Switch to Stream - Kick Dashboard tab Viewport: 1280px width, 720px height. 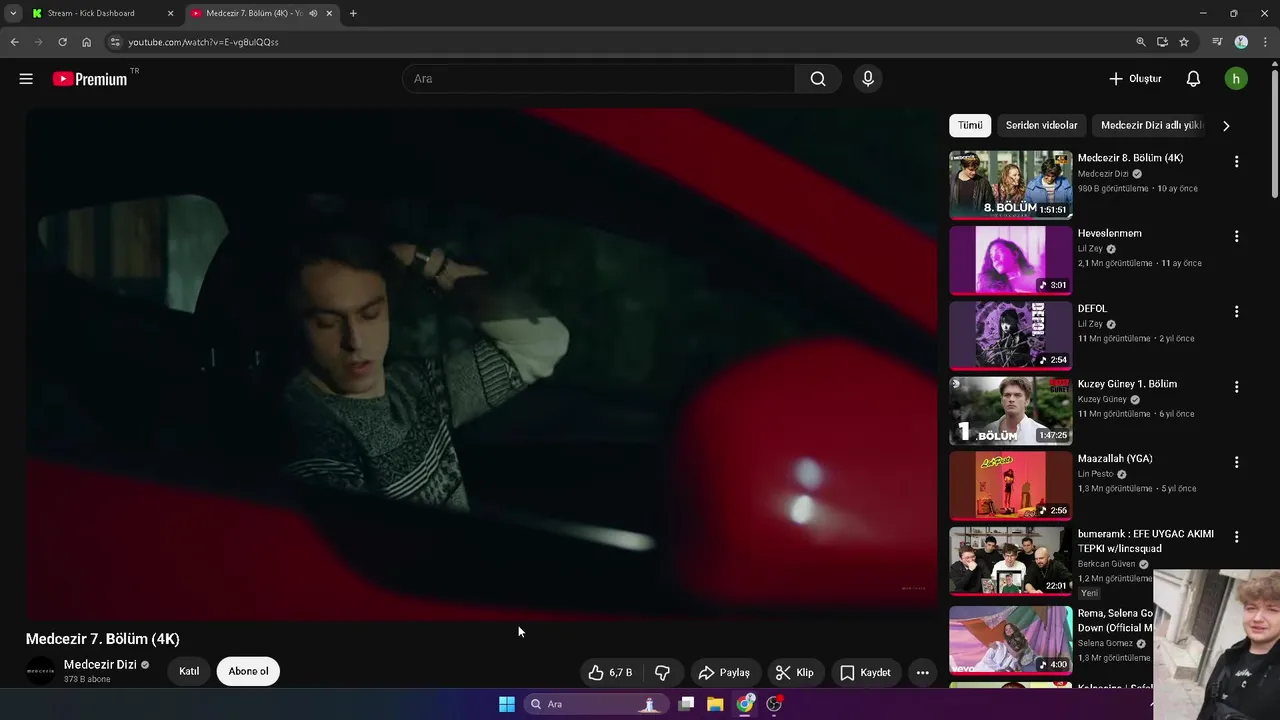(x=98, y=13)
